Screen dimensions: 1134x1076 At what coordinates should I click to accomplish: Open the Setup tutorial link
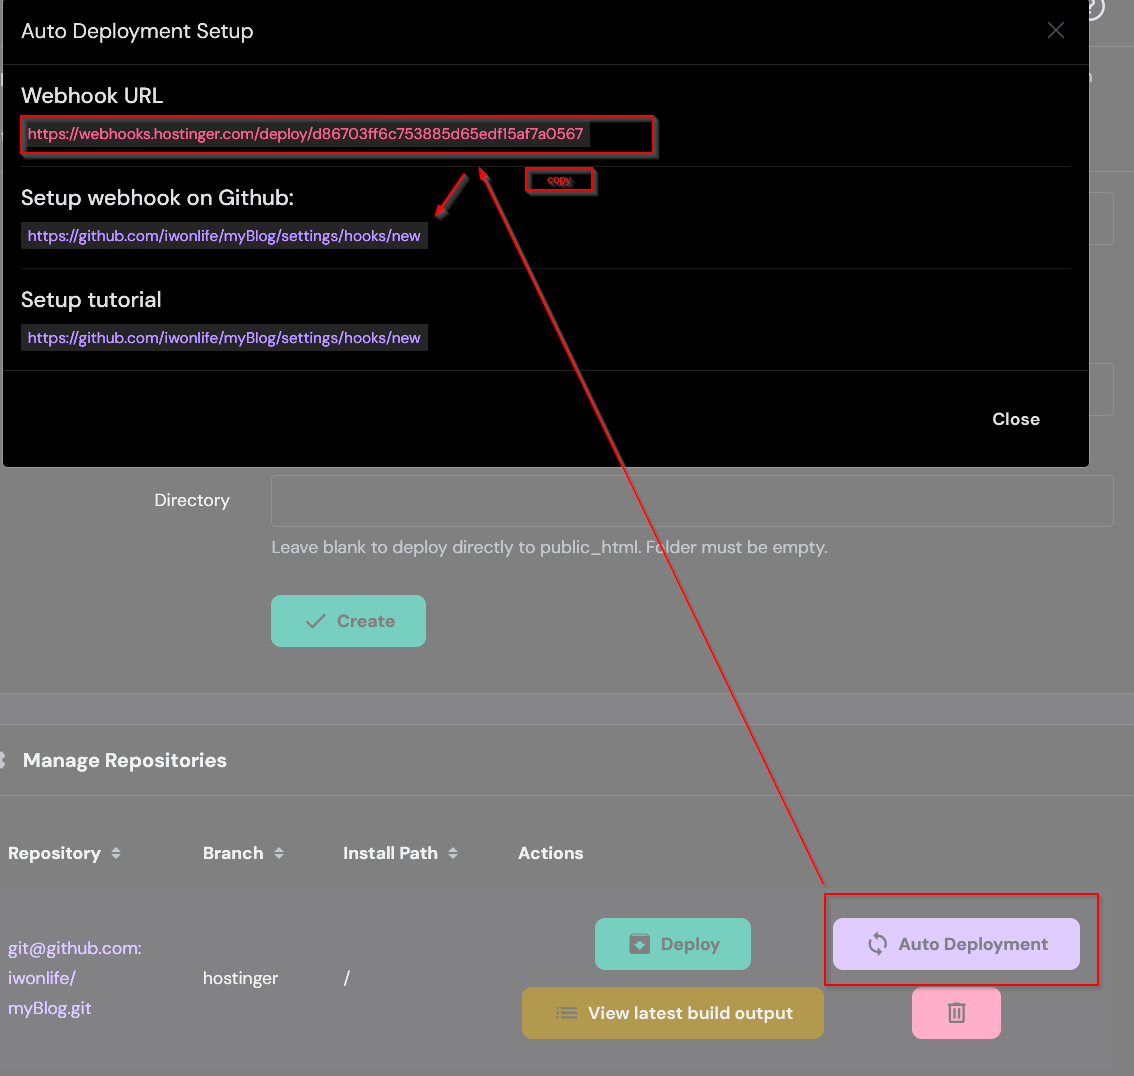[x=224, y=338]
